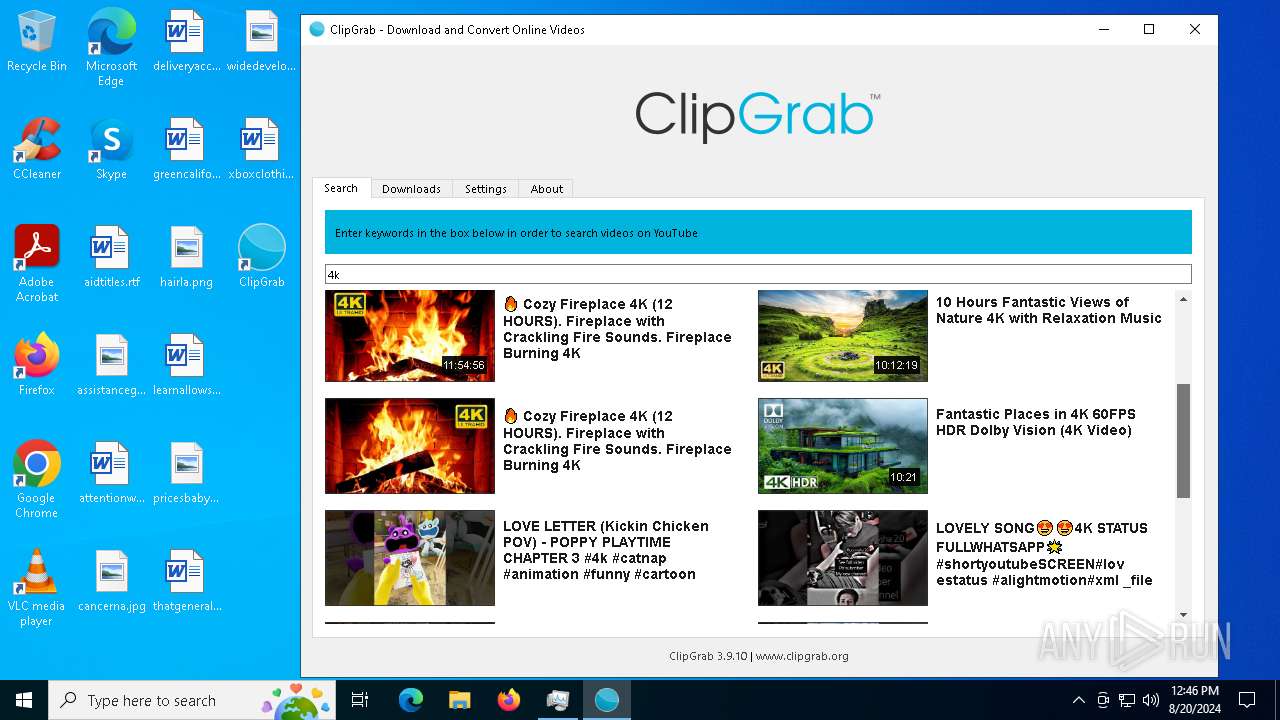Open the Settings tab
Screen dimensions: 1280x720
[x=486, y=189]
